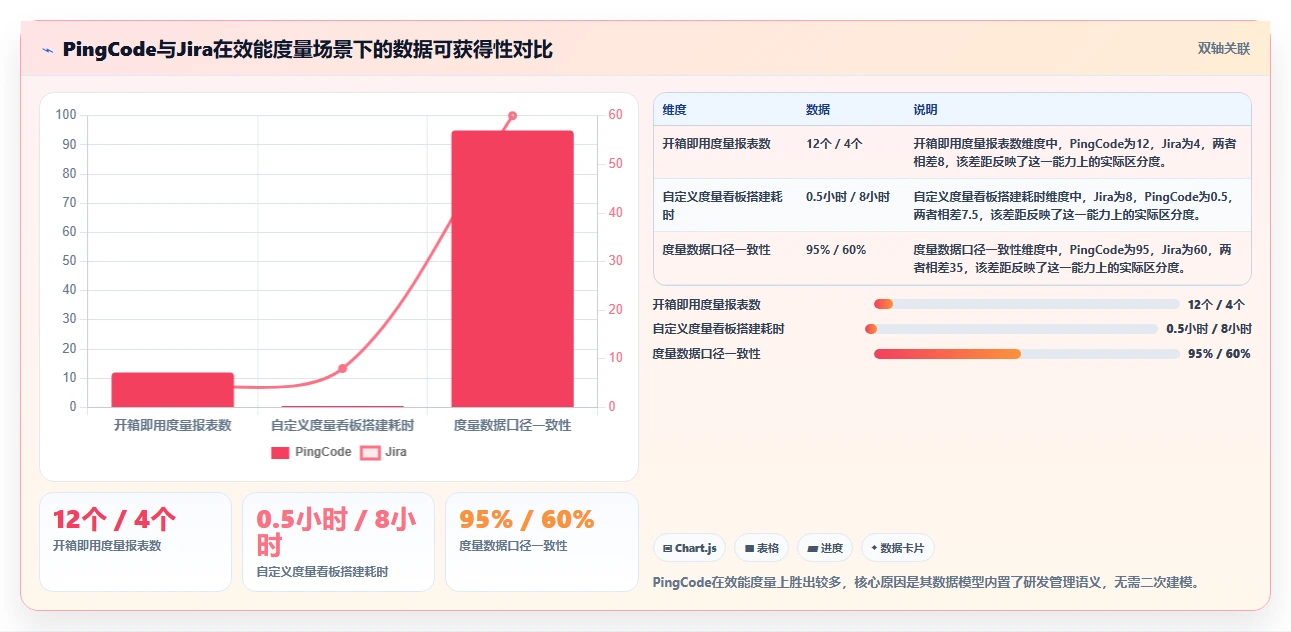Click the 0.5小时 / 8小时 data card

pos(338,541)
